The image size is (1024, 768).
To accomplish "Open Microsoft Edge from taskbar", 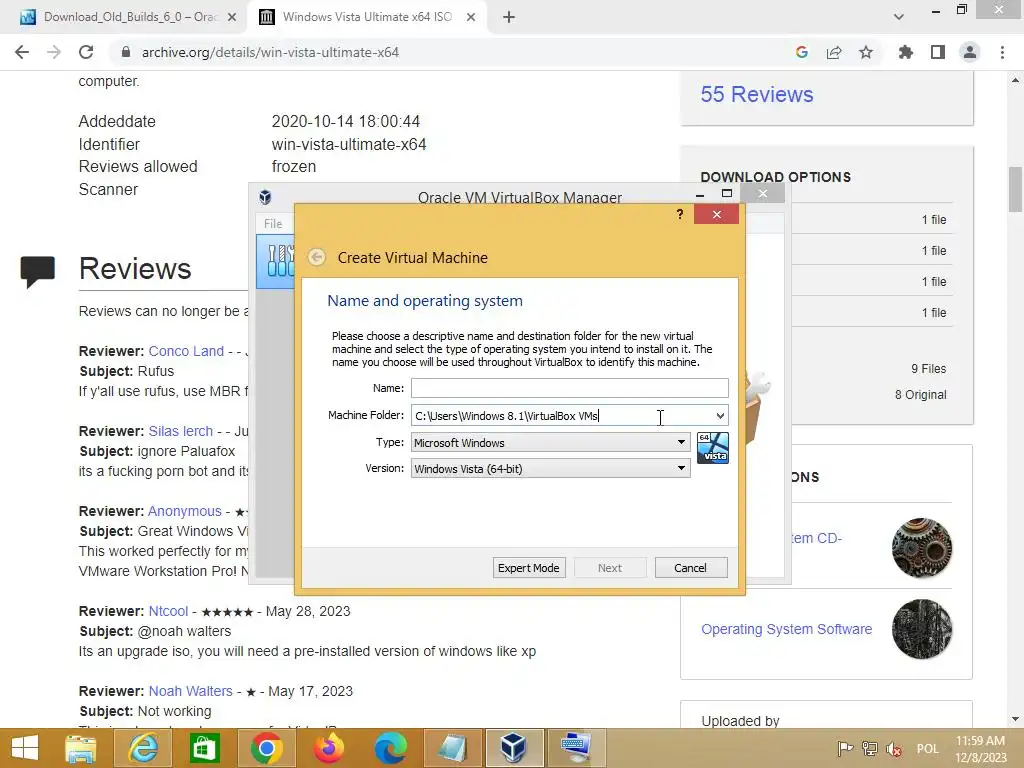I will (x=391, y=748).
